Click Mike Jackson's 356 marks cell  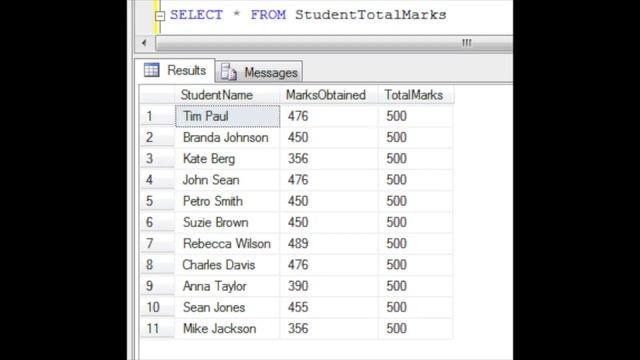(329, 329)
